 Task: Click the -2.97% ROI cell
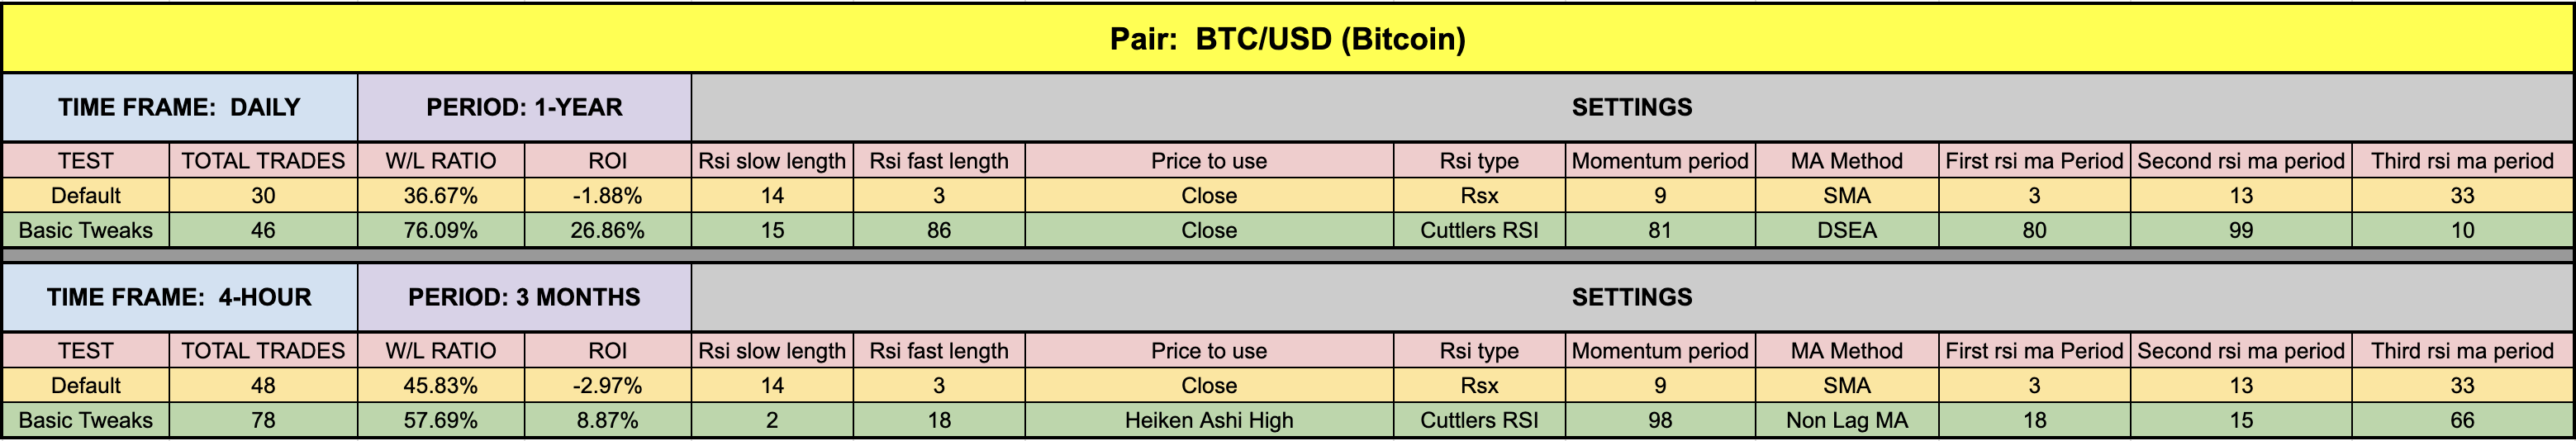coord(607,385)
